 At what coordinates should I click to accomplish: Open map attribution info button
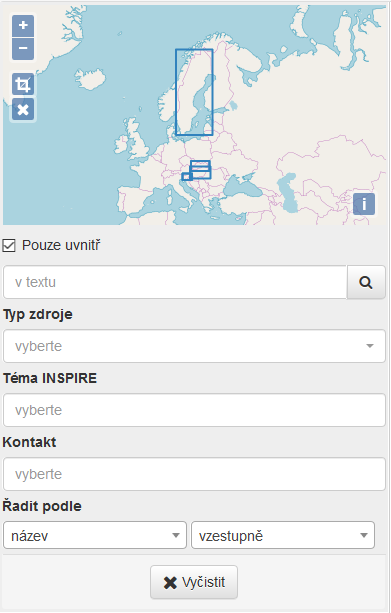click(364, 204)
